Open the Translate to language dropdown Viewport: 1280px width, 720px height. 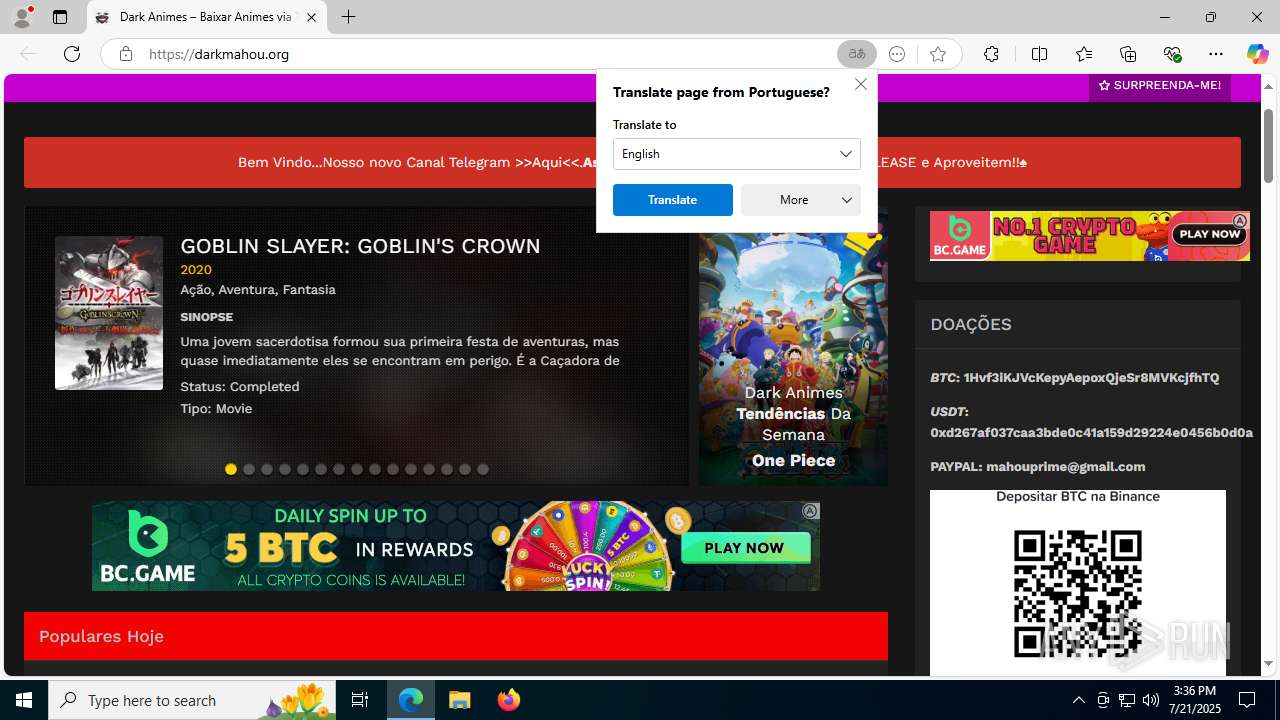point(737,154)
